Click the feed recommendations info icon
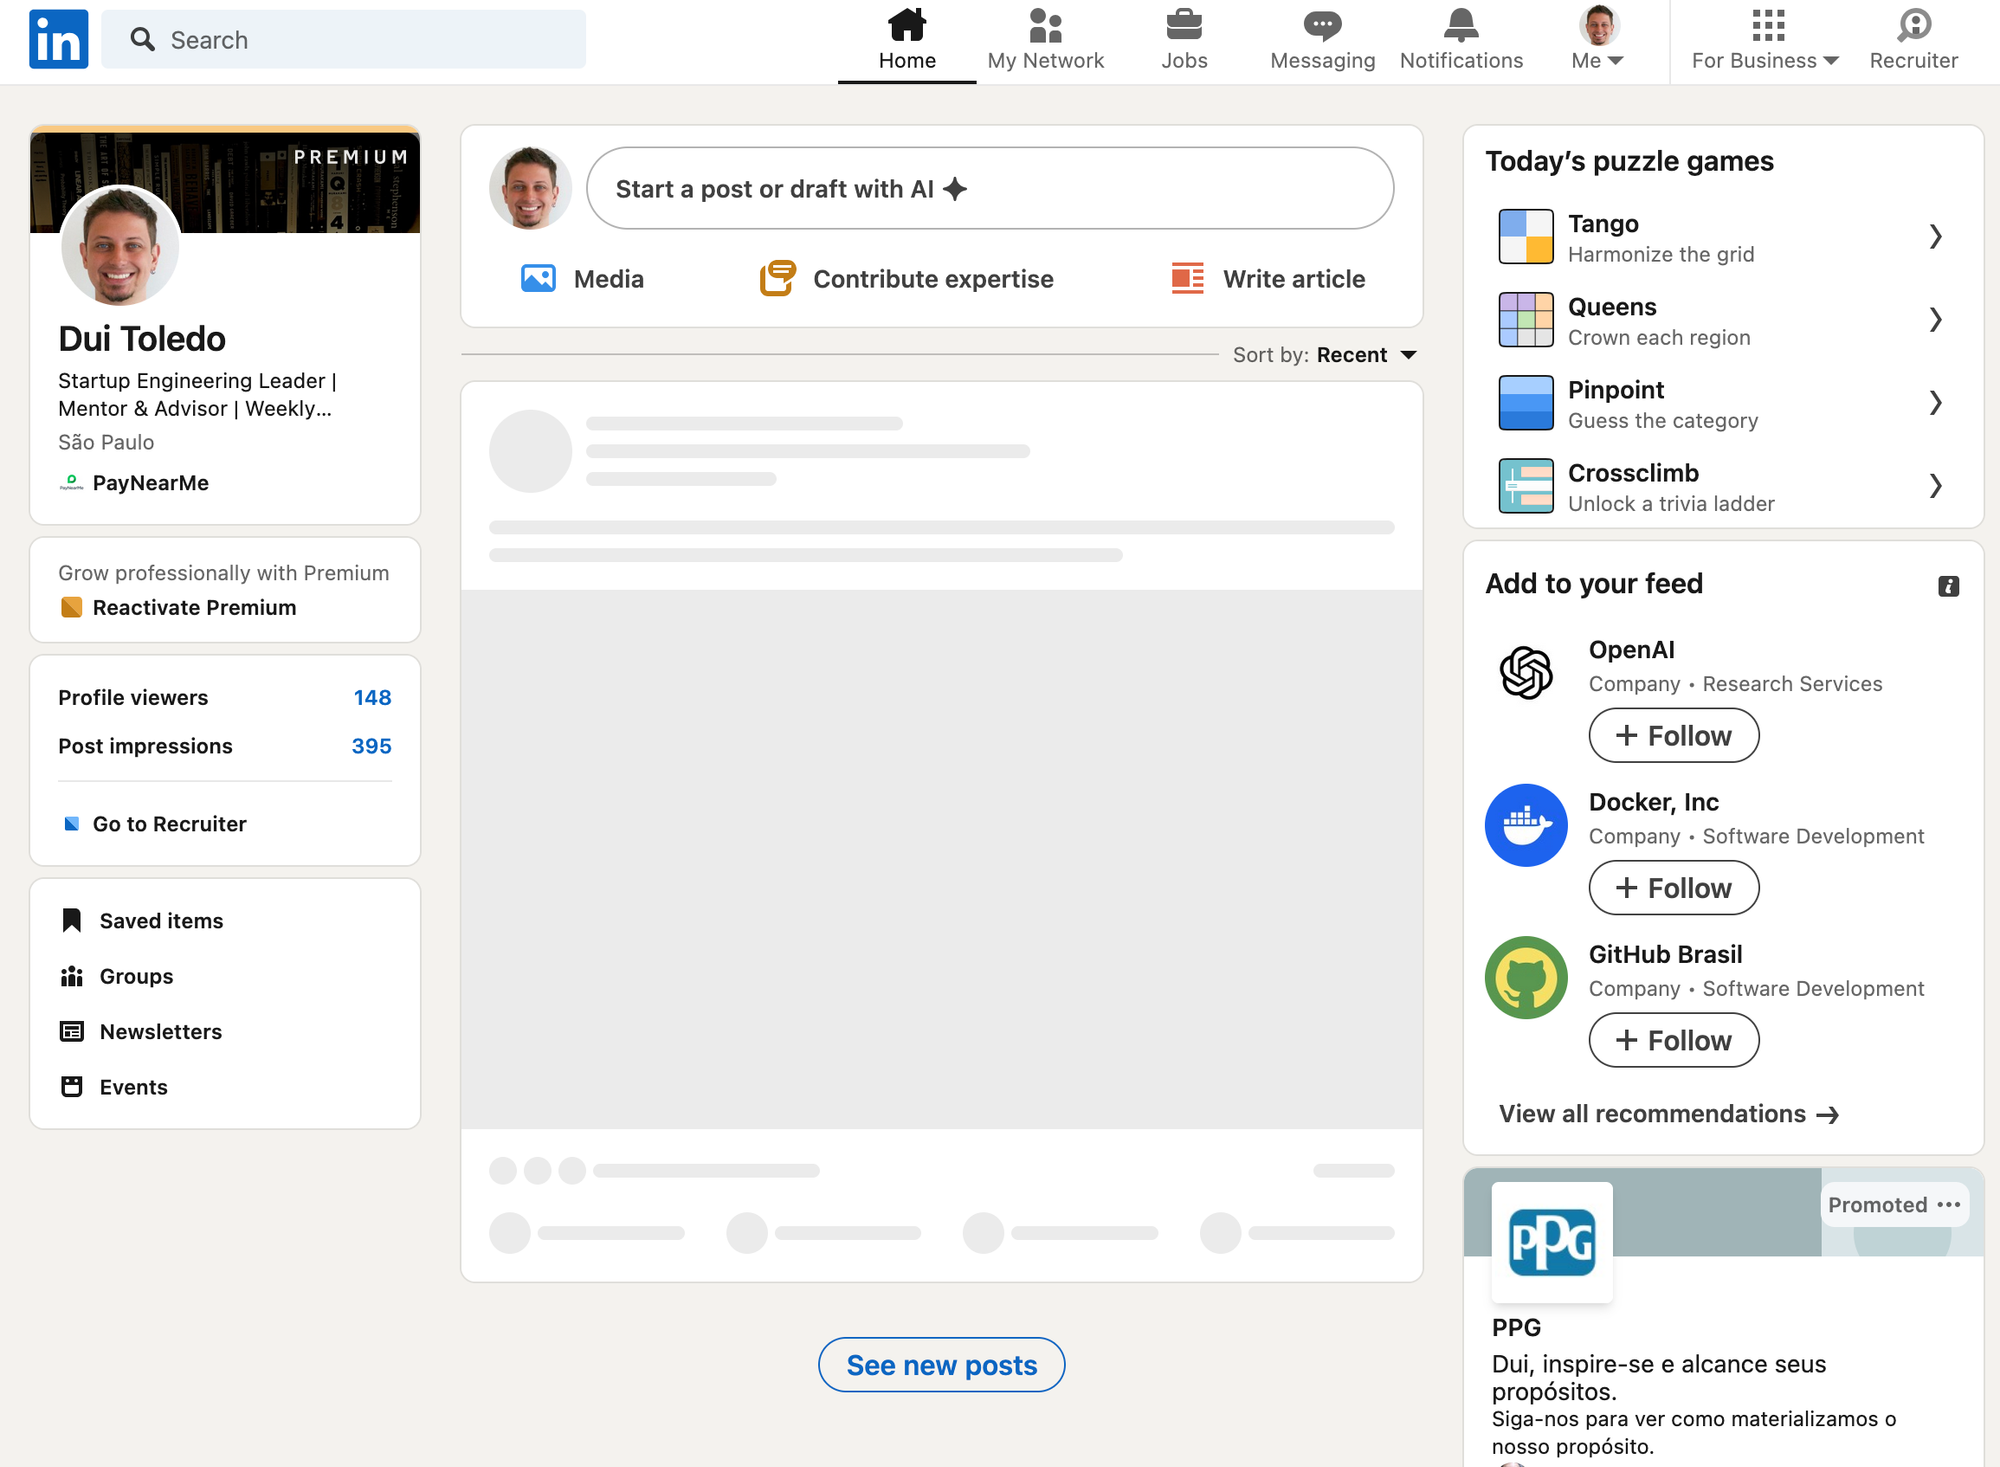The width and height of the screenshot is (2000, 1467). [1948, 586]
